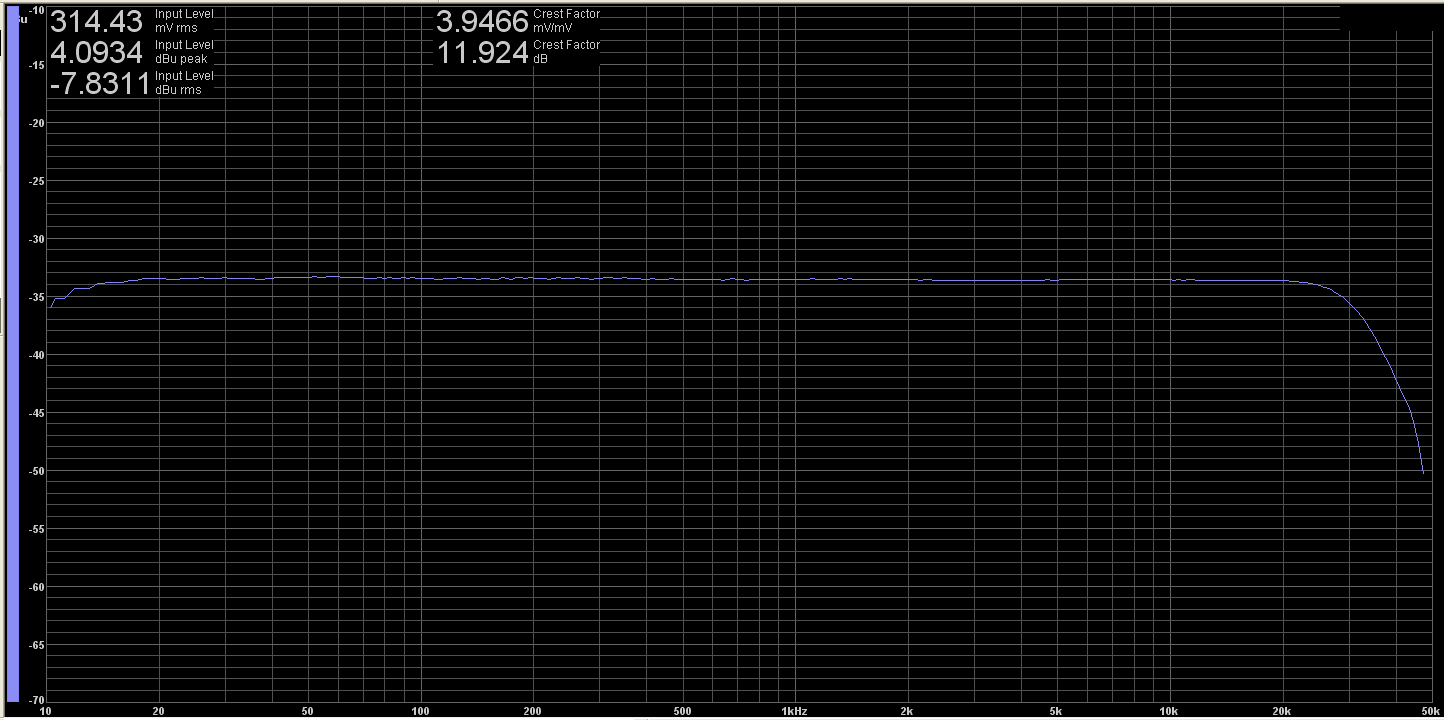Click the 11.924 dB crest factor readout
The height and width of the screenshot is (720, 1444).
(x=482, y=52)
